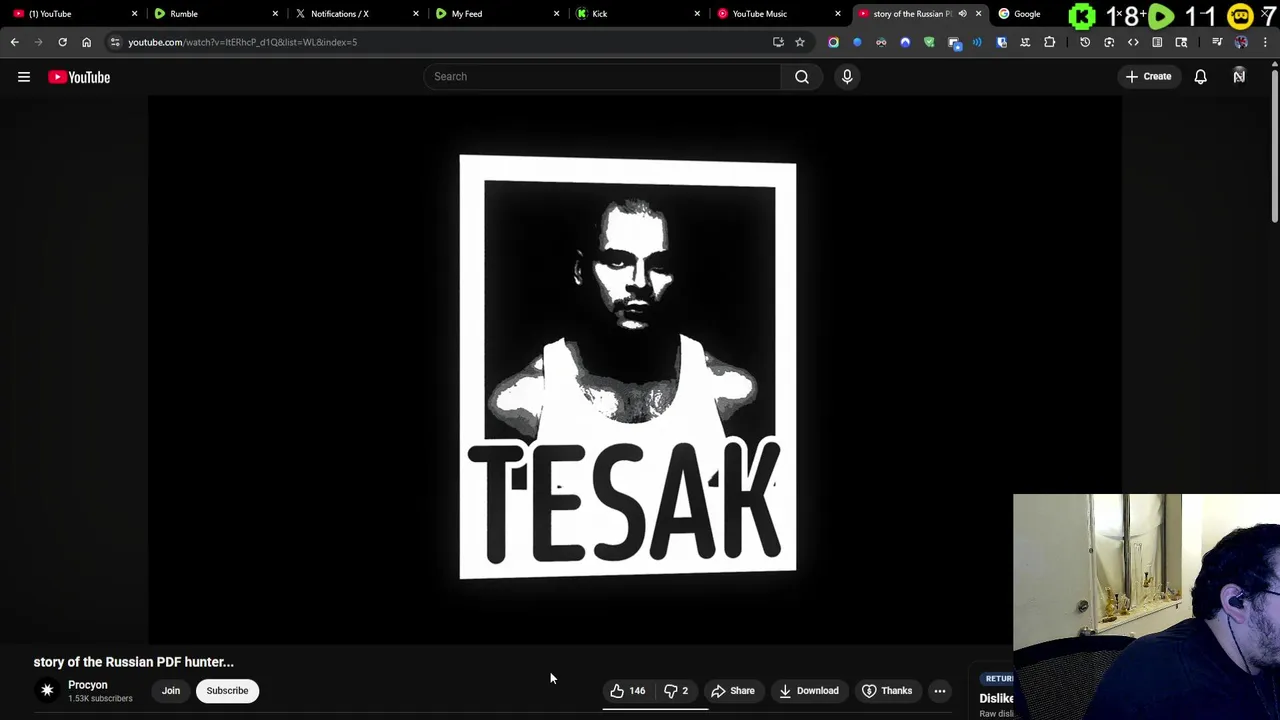Open the code brackets extension icon
The width and height of the screenshot is (1280, 720).
[1133, 42]
